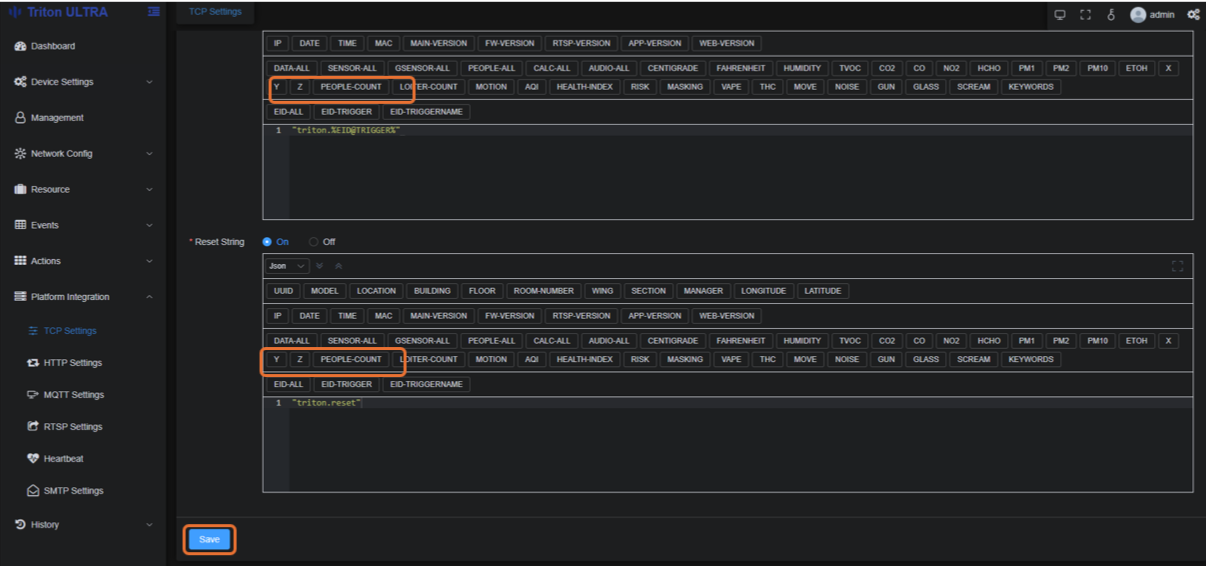Image resolution: width=1206 pixels, height=566 pixels.
Task: Insert LATITUDE tag in Reset String
Action: pyautogui.click(x=823, y=291)
